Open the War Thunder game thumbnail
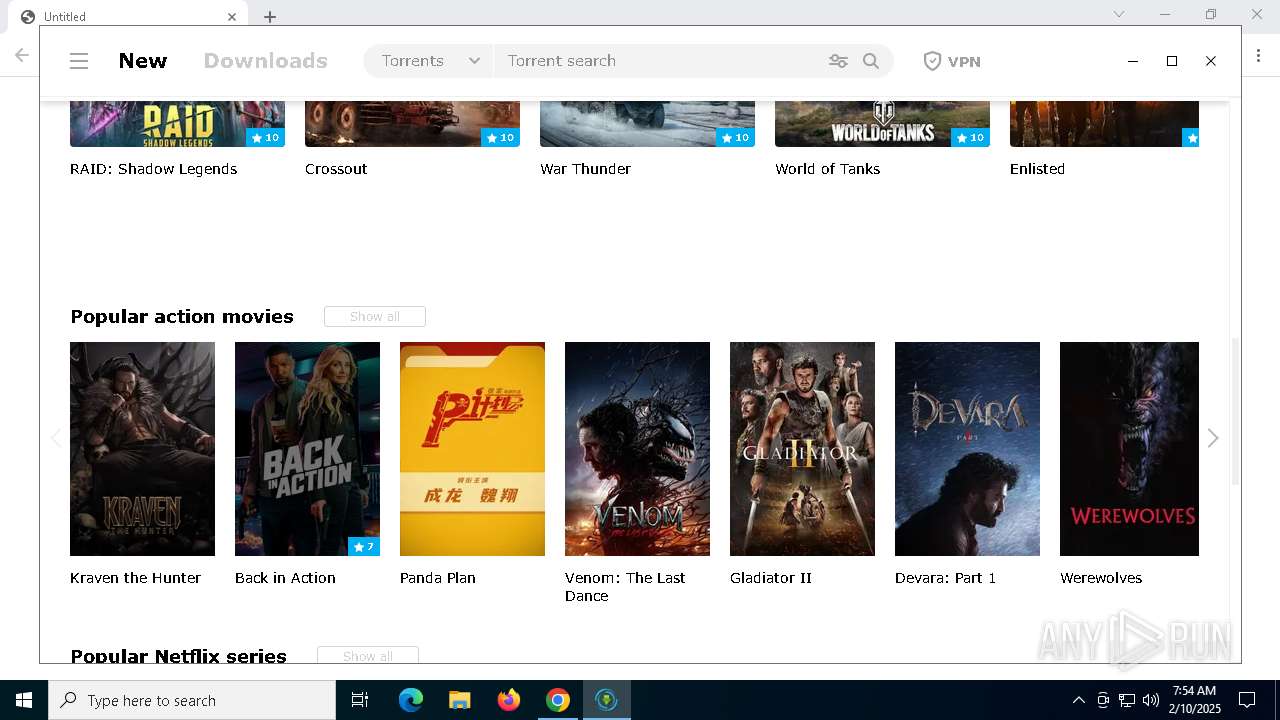The image size is (1280, 720). pos(647,124)
